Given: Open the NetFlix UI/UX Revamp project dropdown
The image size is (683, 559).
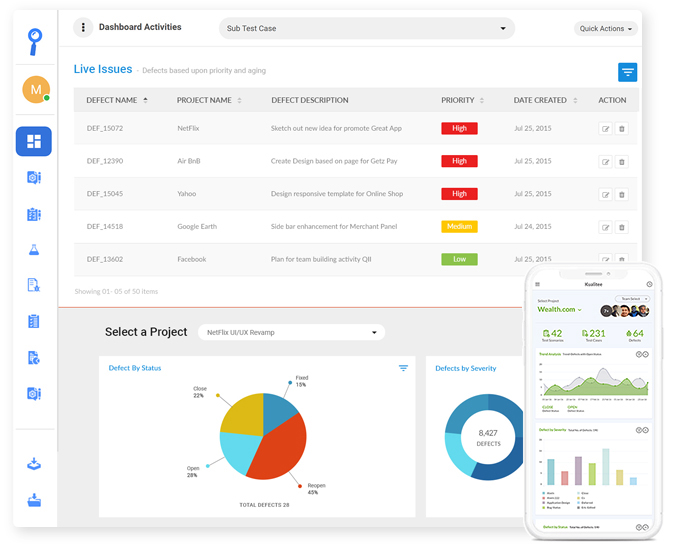Looking at the screenshot, I should [x=291, y=332].
